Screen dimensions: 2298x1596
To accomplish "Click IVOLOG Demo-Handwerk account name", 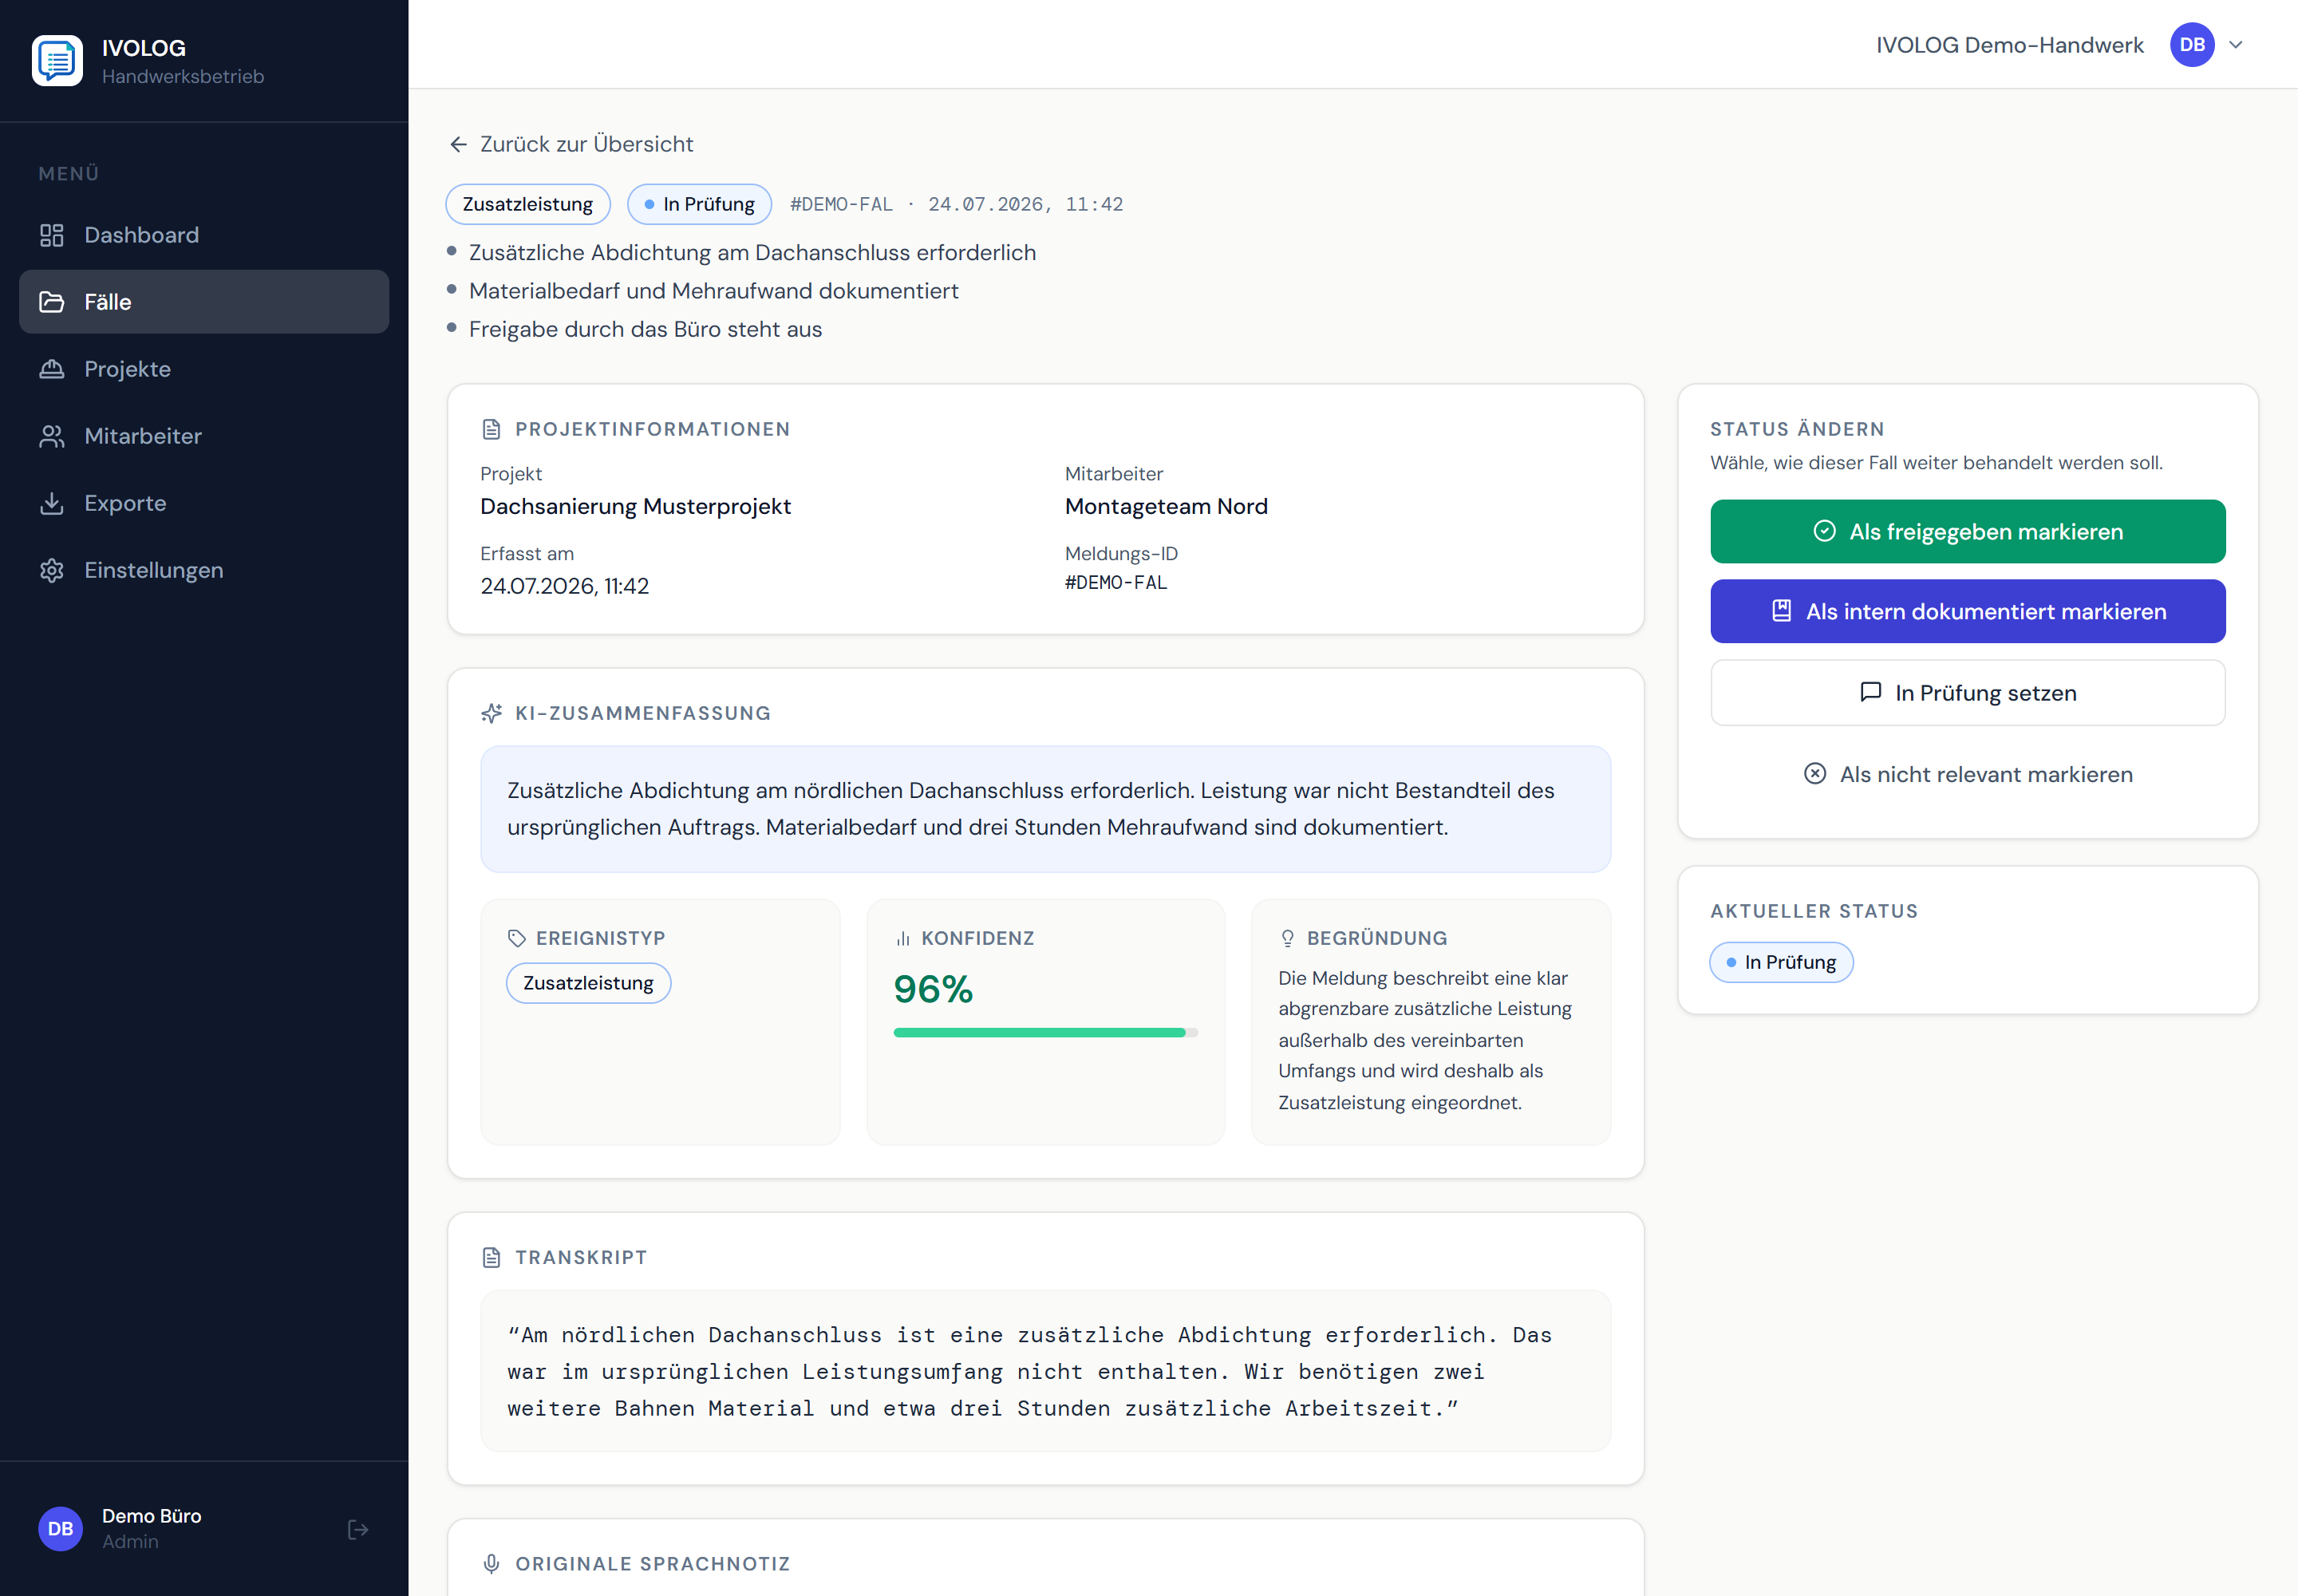I will 2009,45.
